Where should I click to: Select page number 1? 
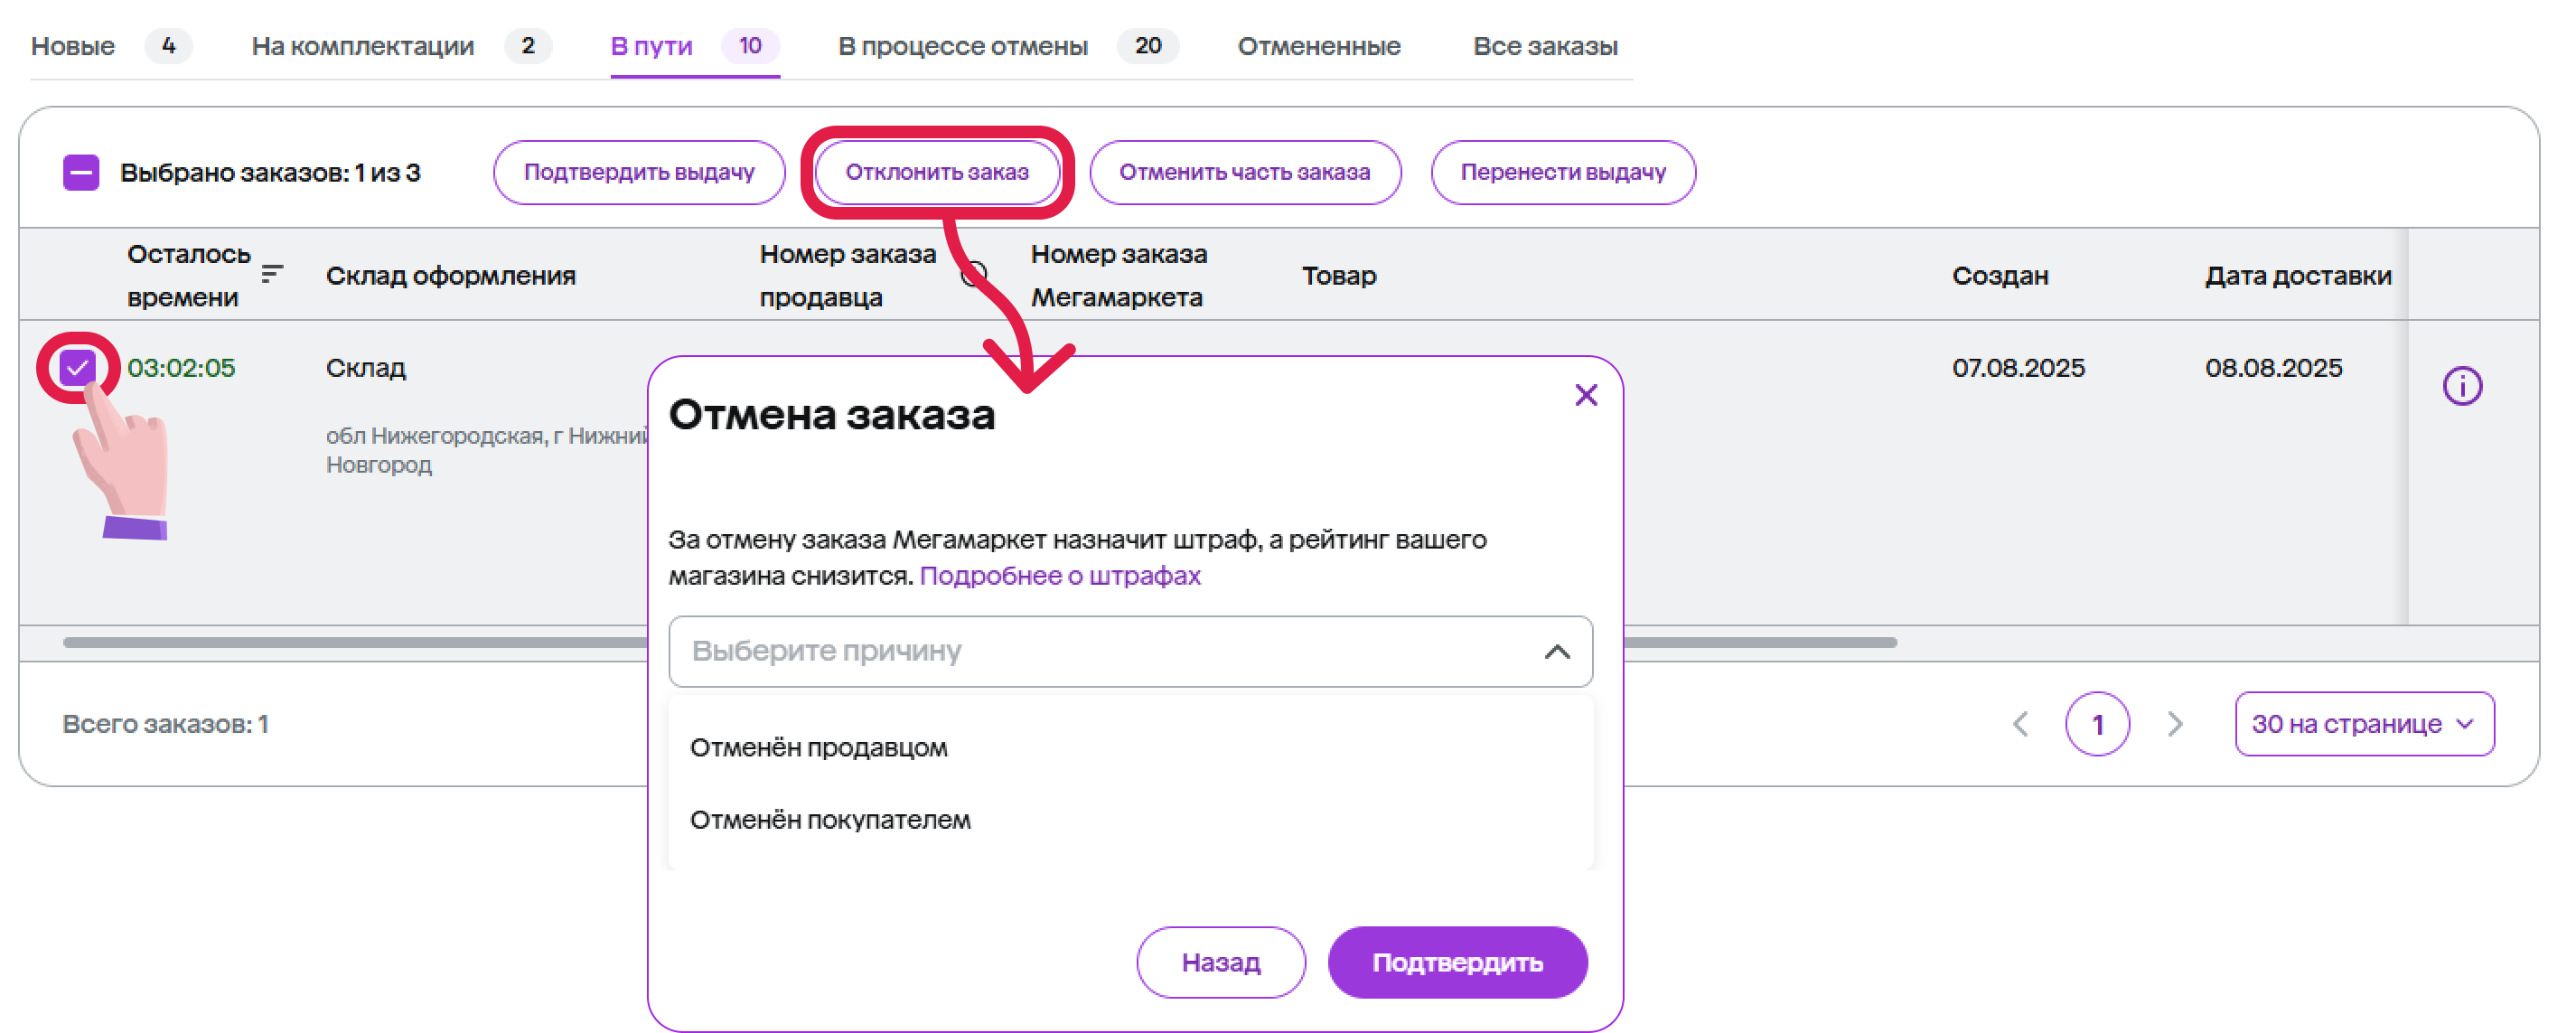2096,723
